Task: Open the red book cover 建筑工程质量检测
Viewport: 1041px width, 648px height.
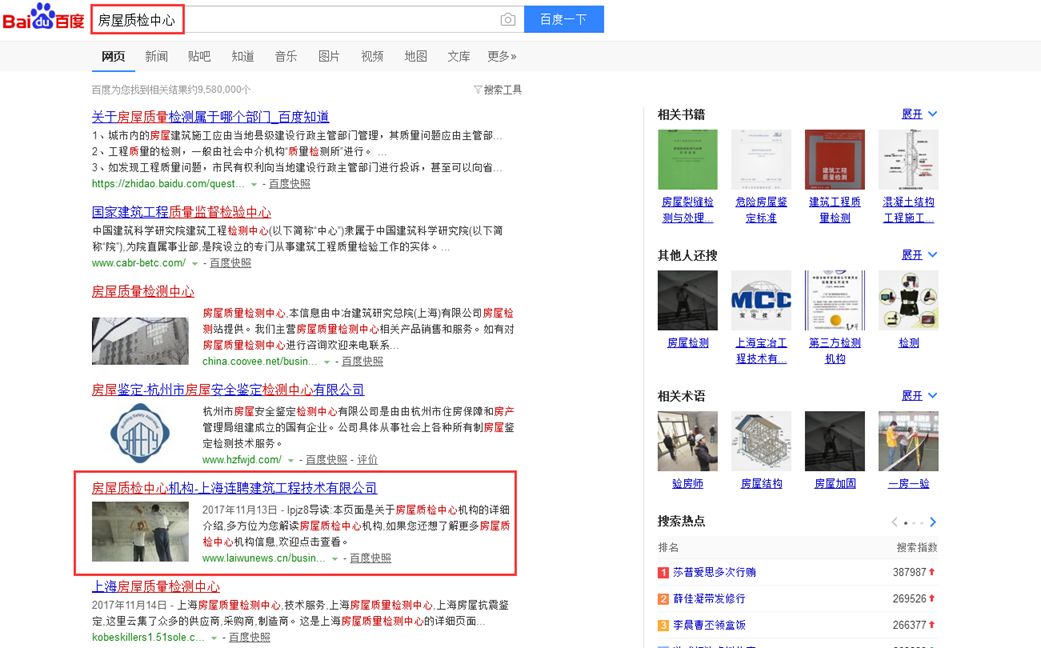Action: pyautogui.click(x=835, y=160)
